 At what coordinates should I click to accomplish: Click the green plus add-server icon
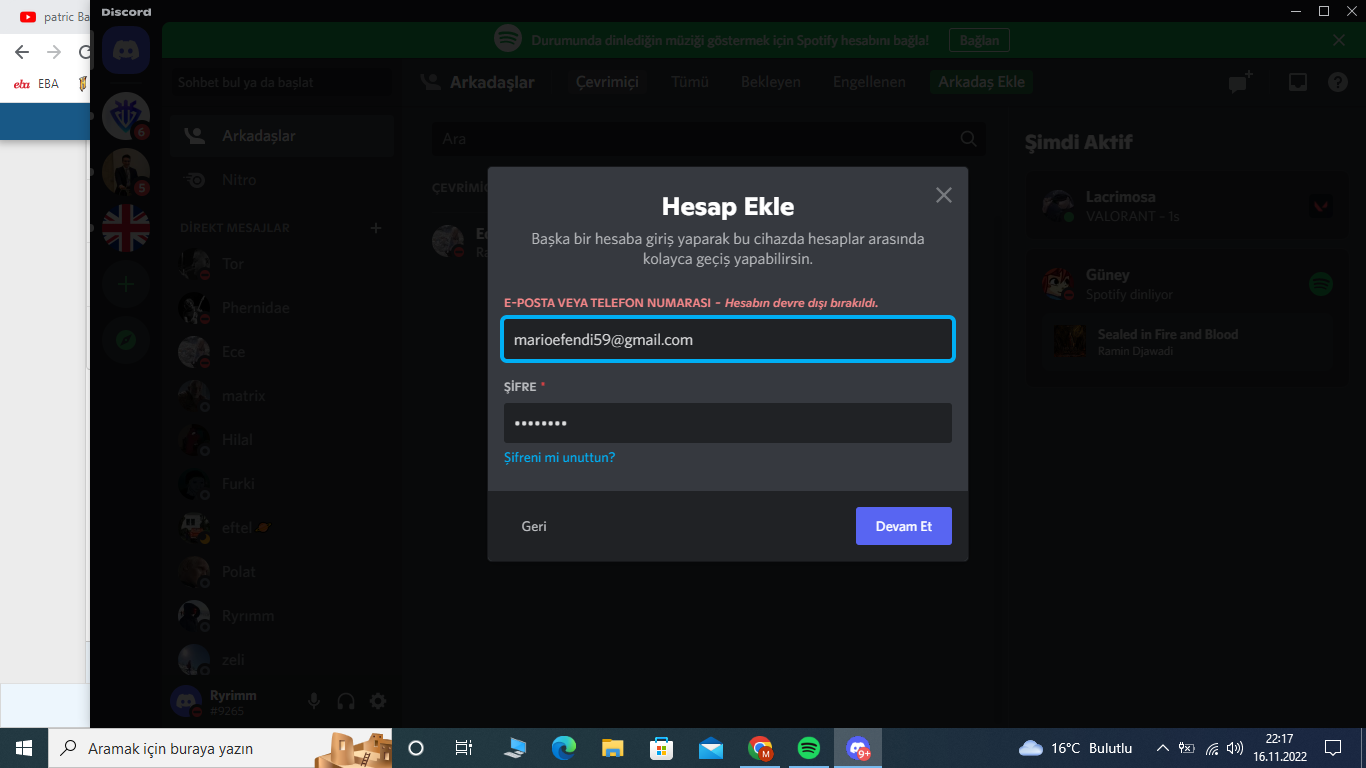point(126,284)
